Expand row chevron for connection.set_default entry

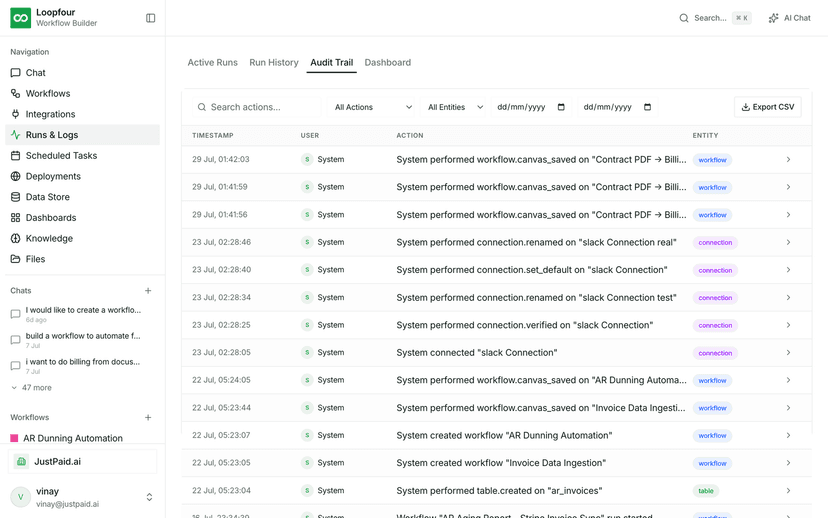coord(788,270)
